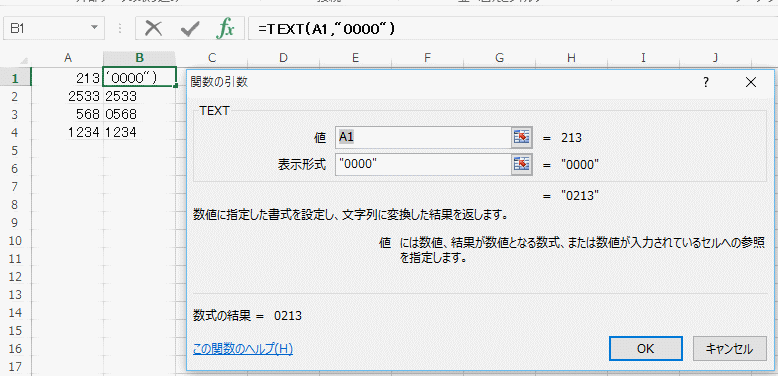The width and height of the screenshot is (778, 376).
Task: Open Insert Function via fx icon
Action: (226, 29)
